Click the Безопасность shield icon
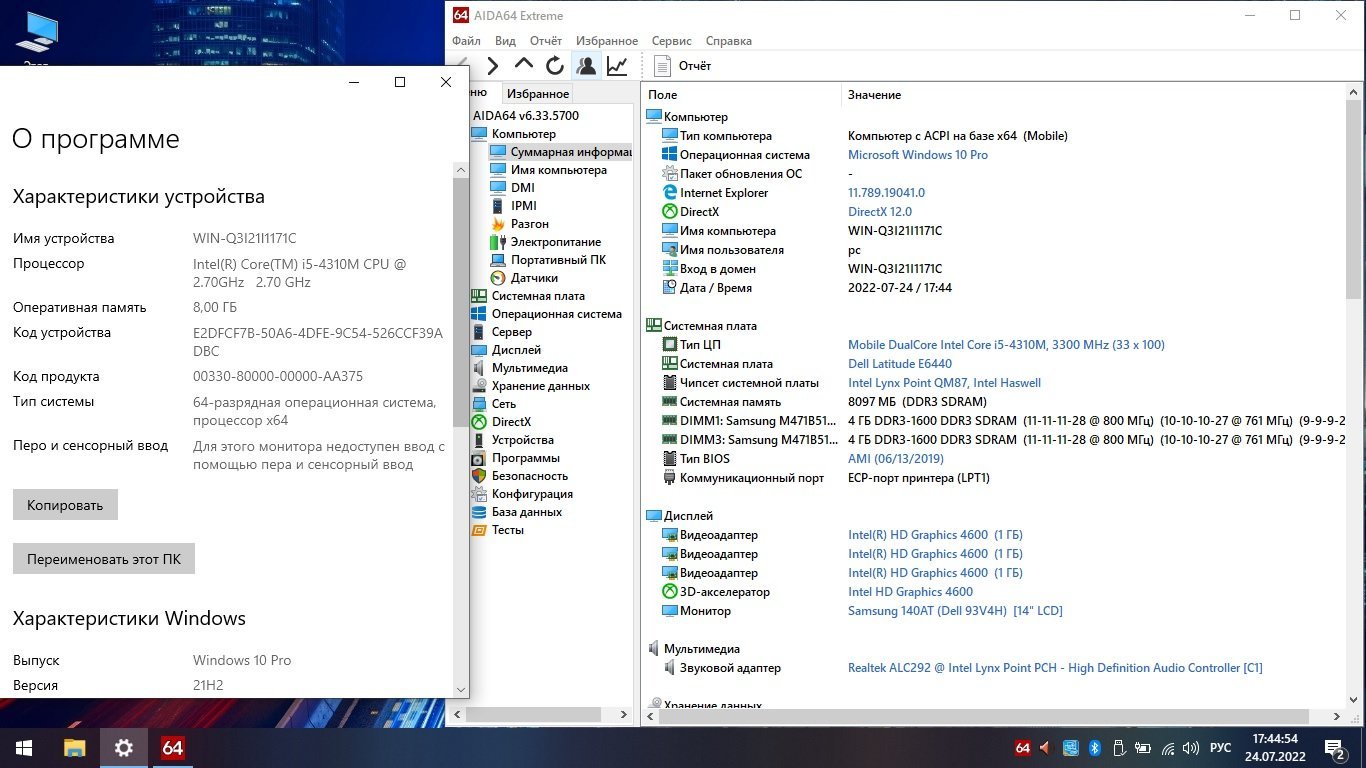 tap(479, 476)
